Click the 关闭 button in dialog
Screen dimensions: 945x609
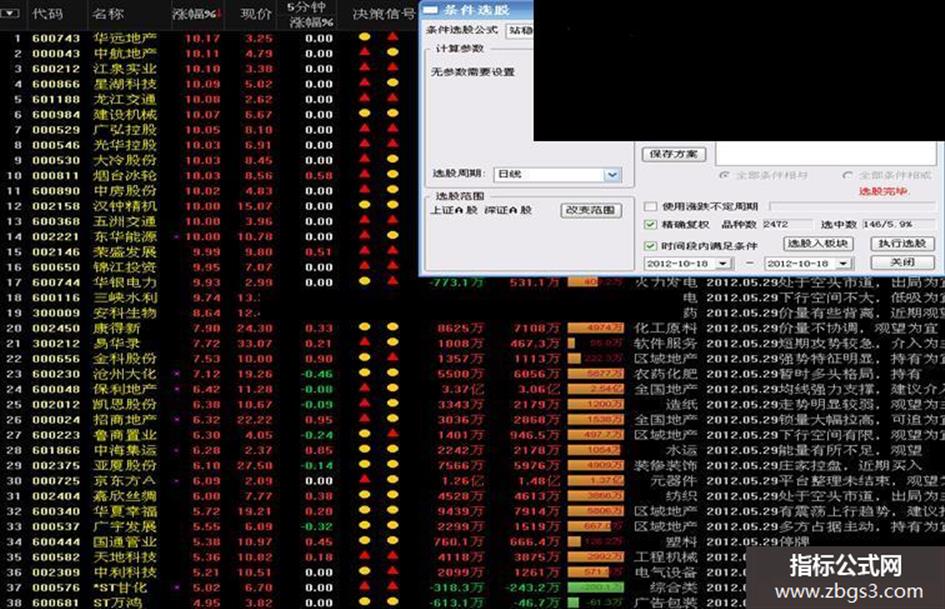tap(902, 262)
